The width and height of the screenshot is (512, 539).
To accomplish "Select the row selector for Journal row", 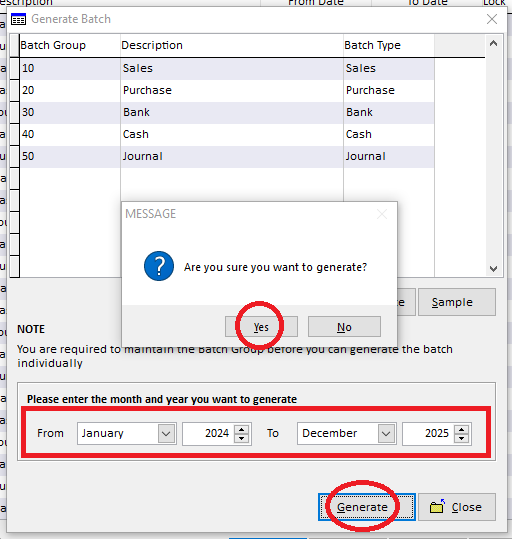I will (14, 156).
